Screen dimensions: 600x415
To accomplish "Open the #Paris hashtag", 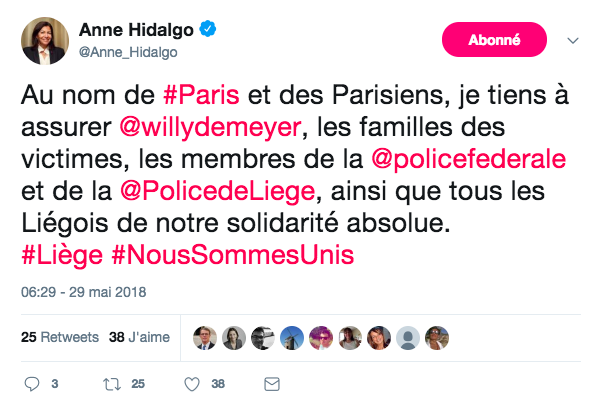I will point(198,99).
